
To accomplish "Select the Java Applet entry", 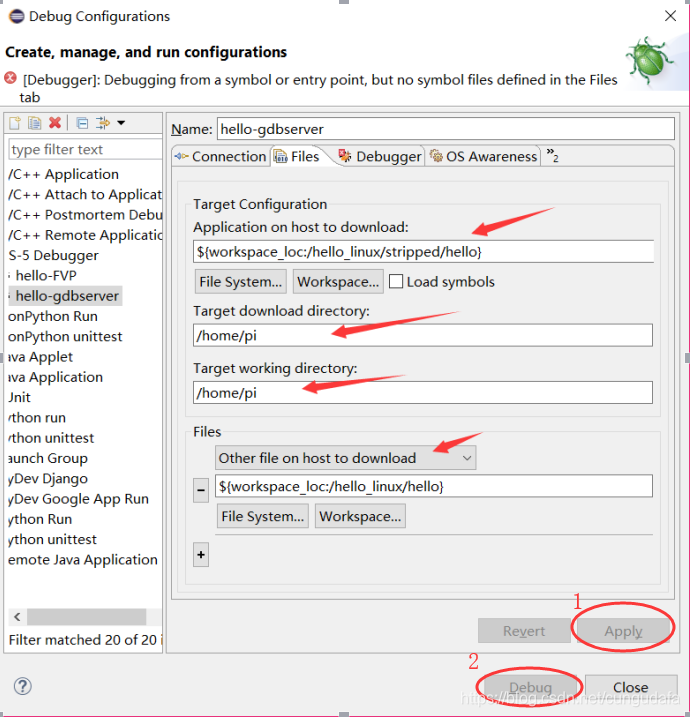I will coord(40,357).
